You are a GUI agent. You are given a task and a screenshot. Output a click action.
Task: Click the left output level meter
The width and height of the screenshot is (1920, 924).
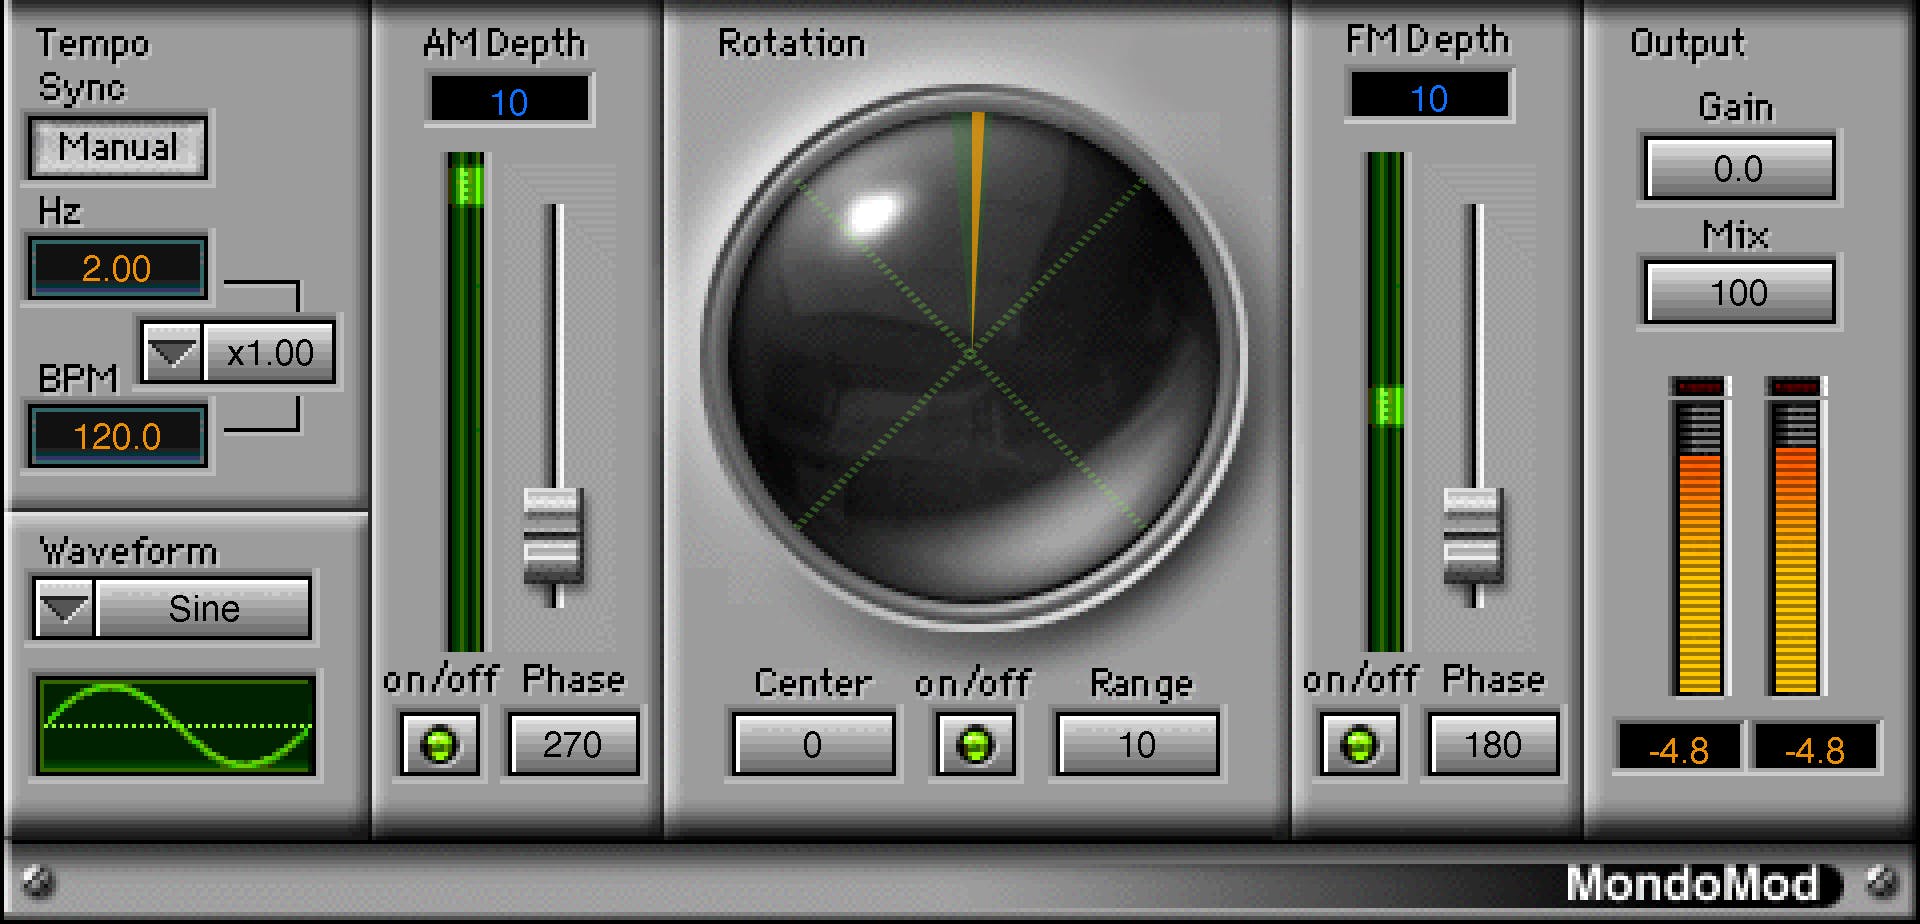tap(1697, 550)
